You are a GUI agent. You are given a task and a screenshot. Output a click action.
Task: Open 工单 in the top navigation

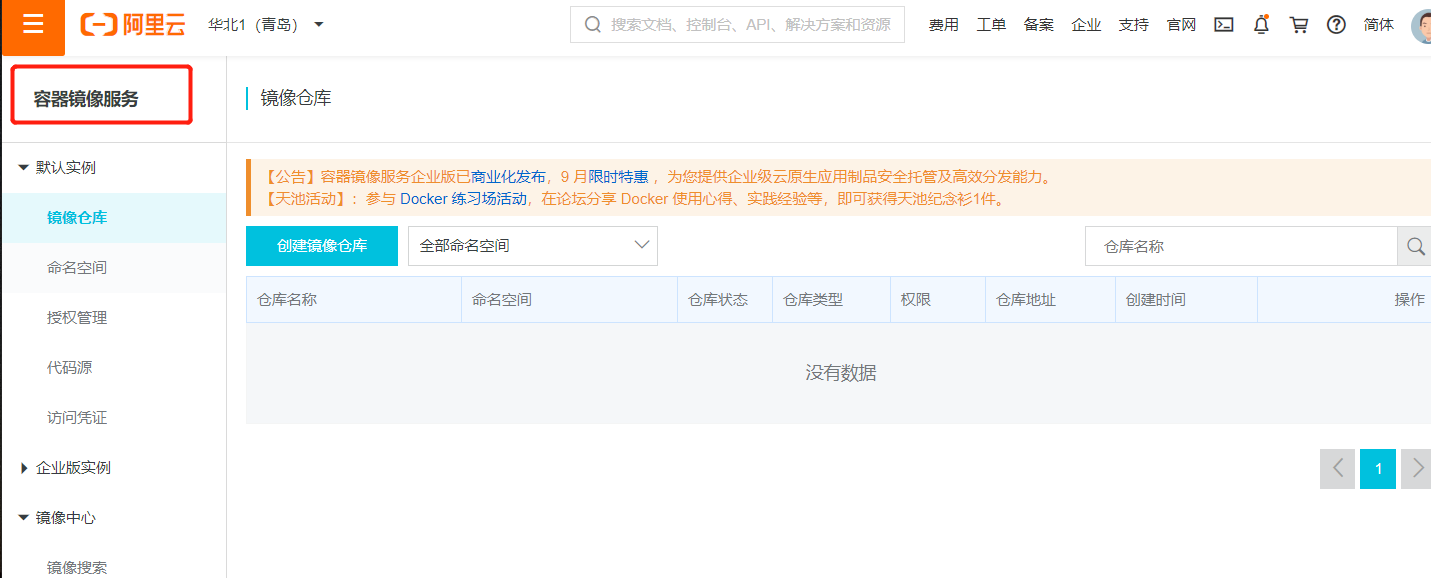pos(991,25)
